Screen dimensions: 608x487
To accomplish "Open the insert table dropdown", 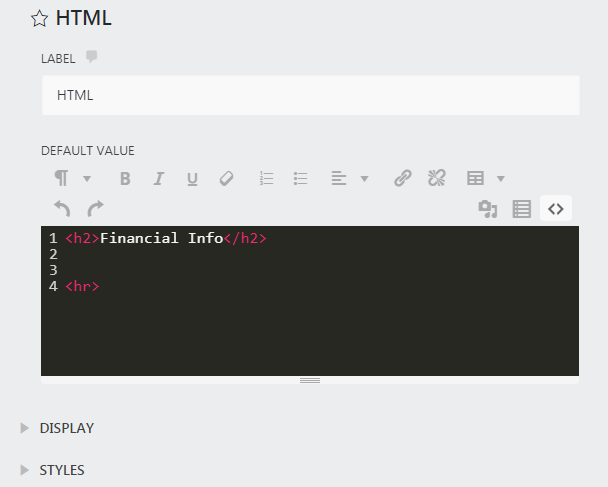I will pyautogui.click(x=486, y=178).
